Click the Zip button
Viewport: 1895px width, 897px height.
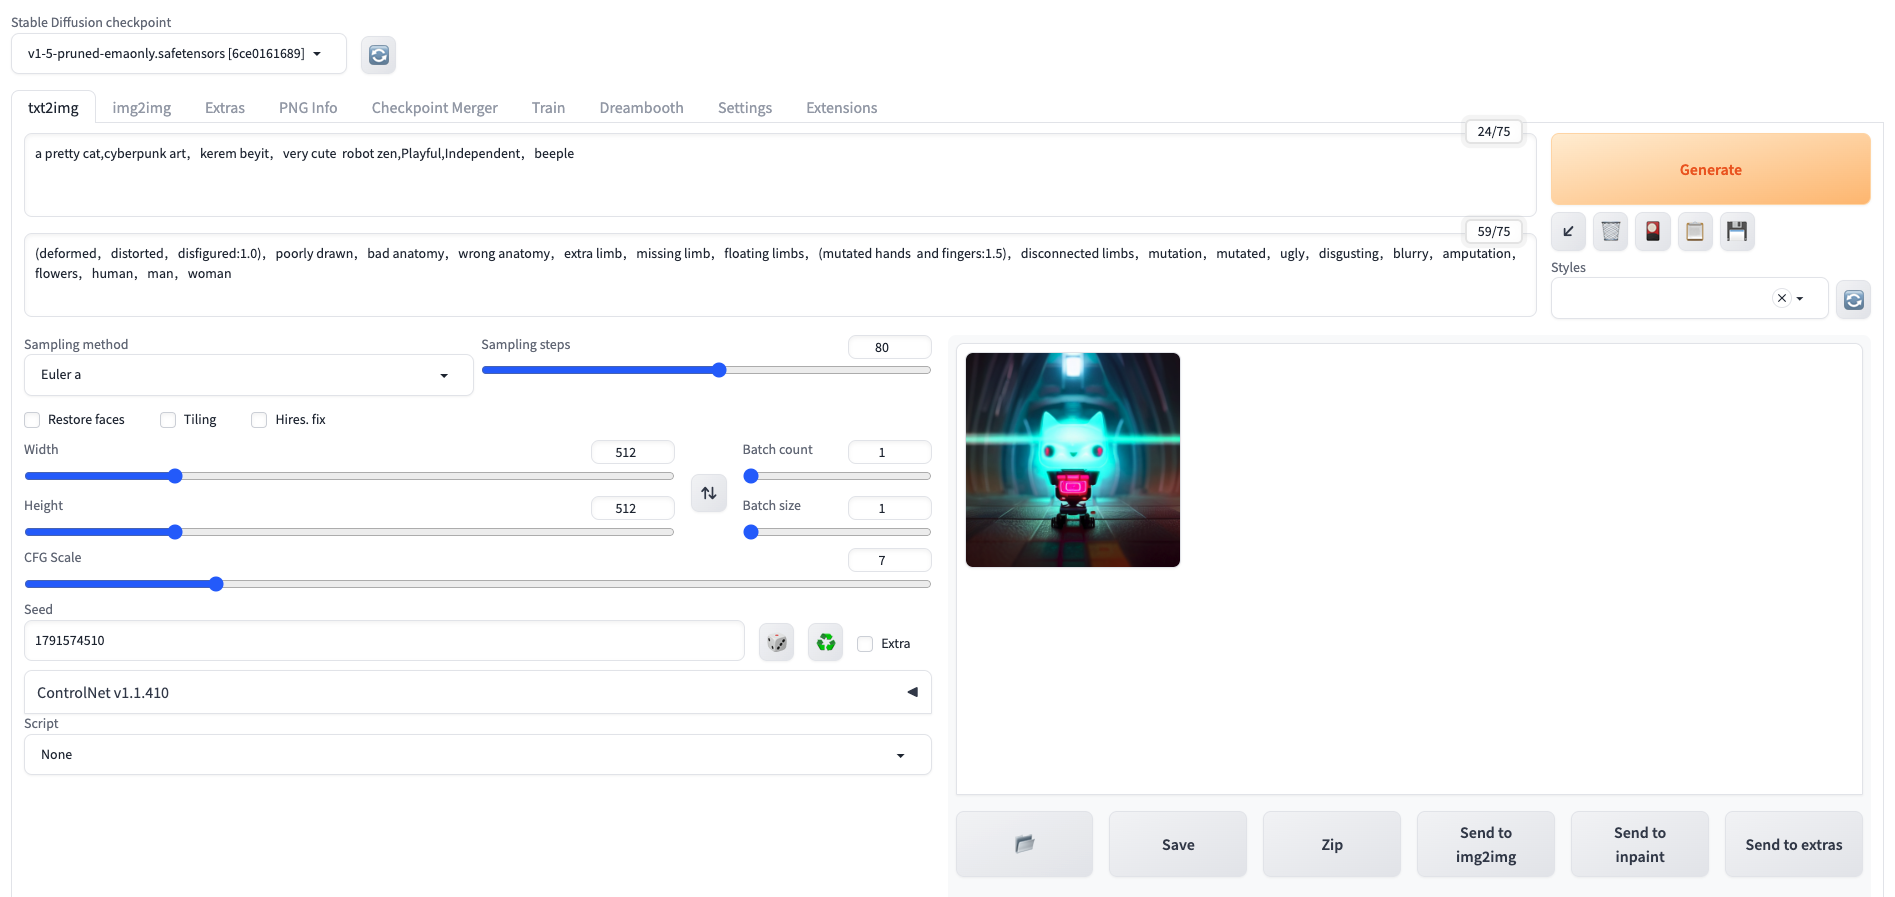click(1332, 844)
